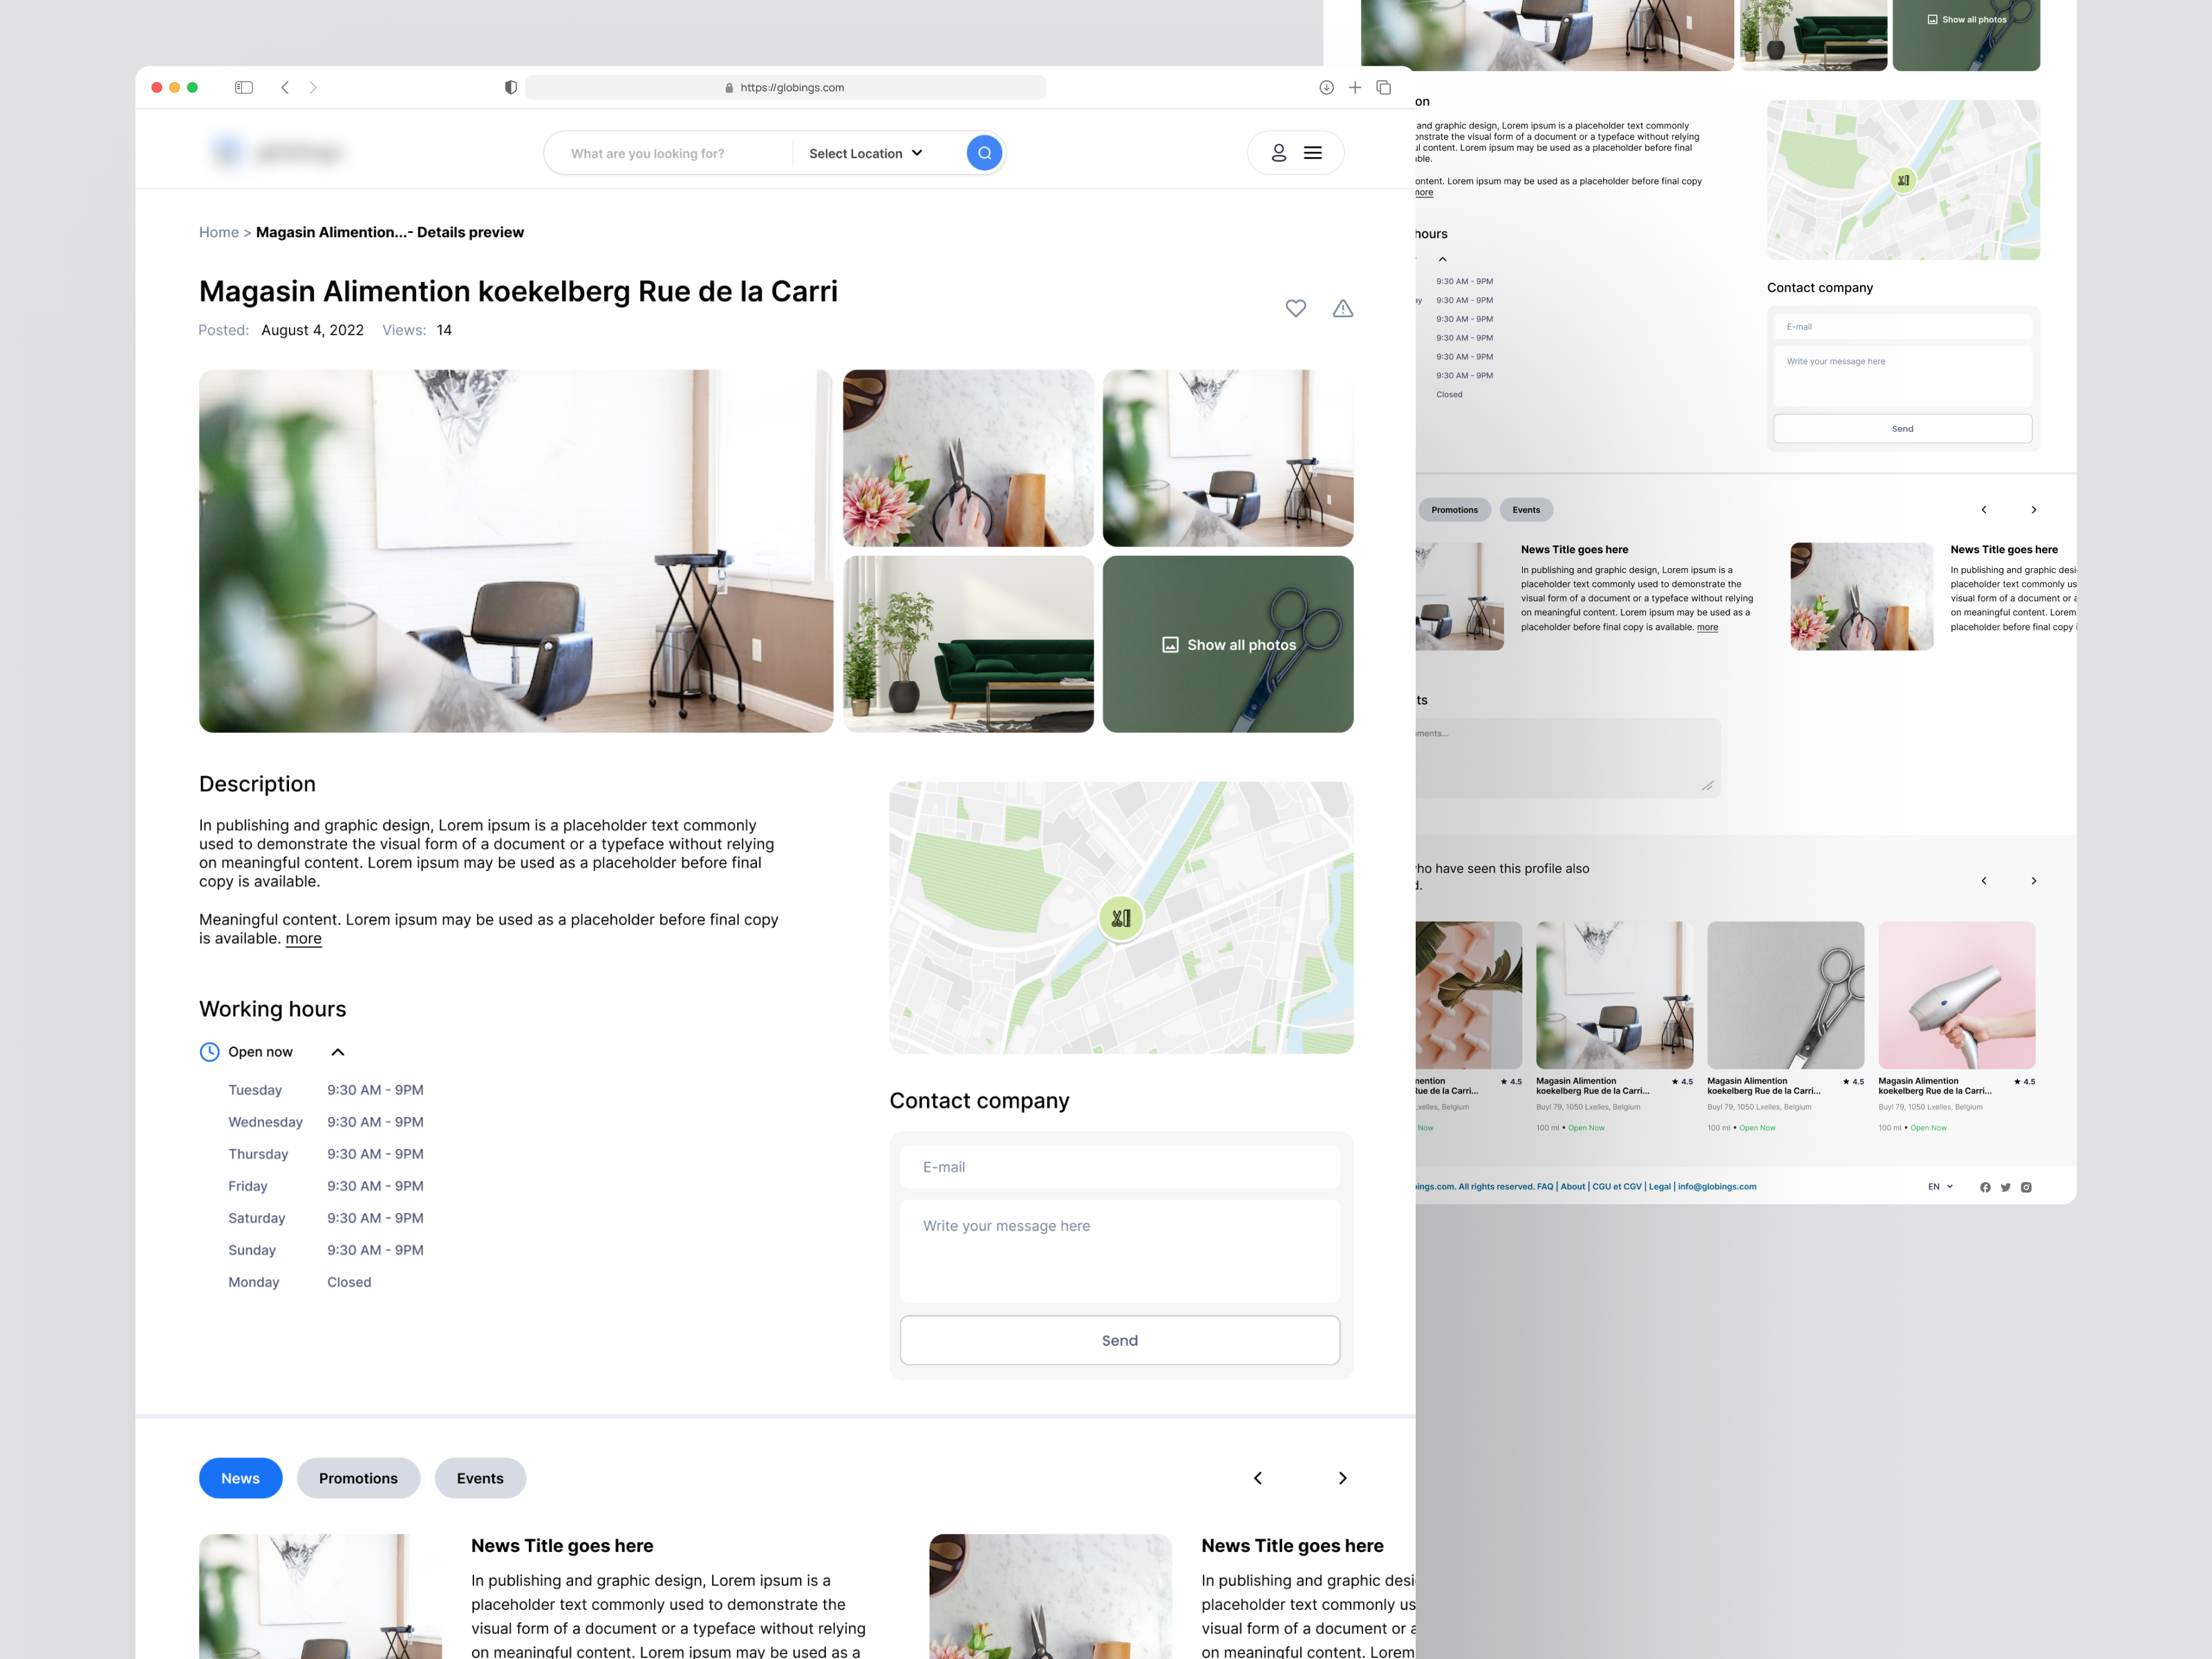Click Send in the Contact company form
Image resolution: width=2212 pixels, height=1659 pixels.
(1119, 1340)
